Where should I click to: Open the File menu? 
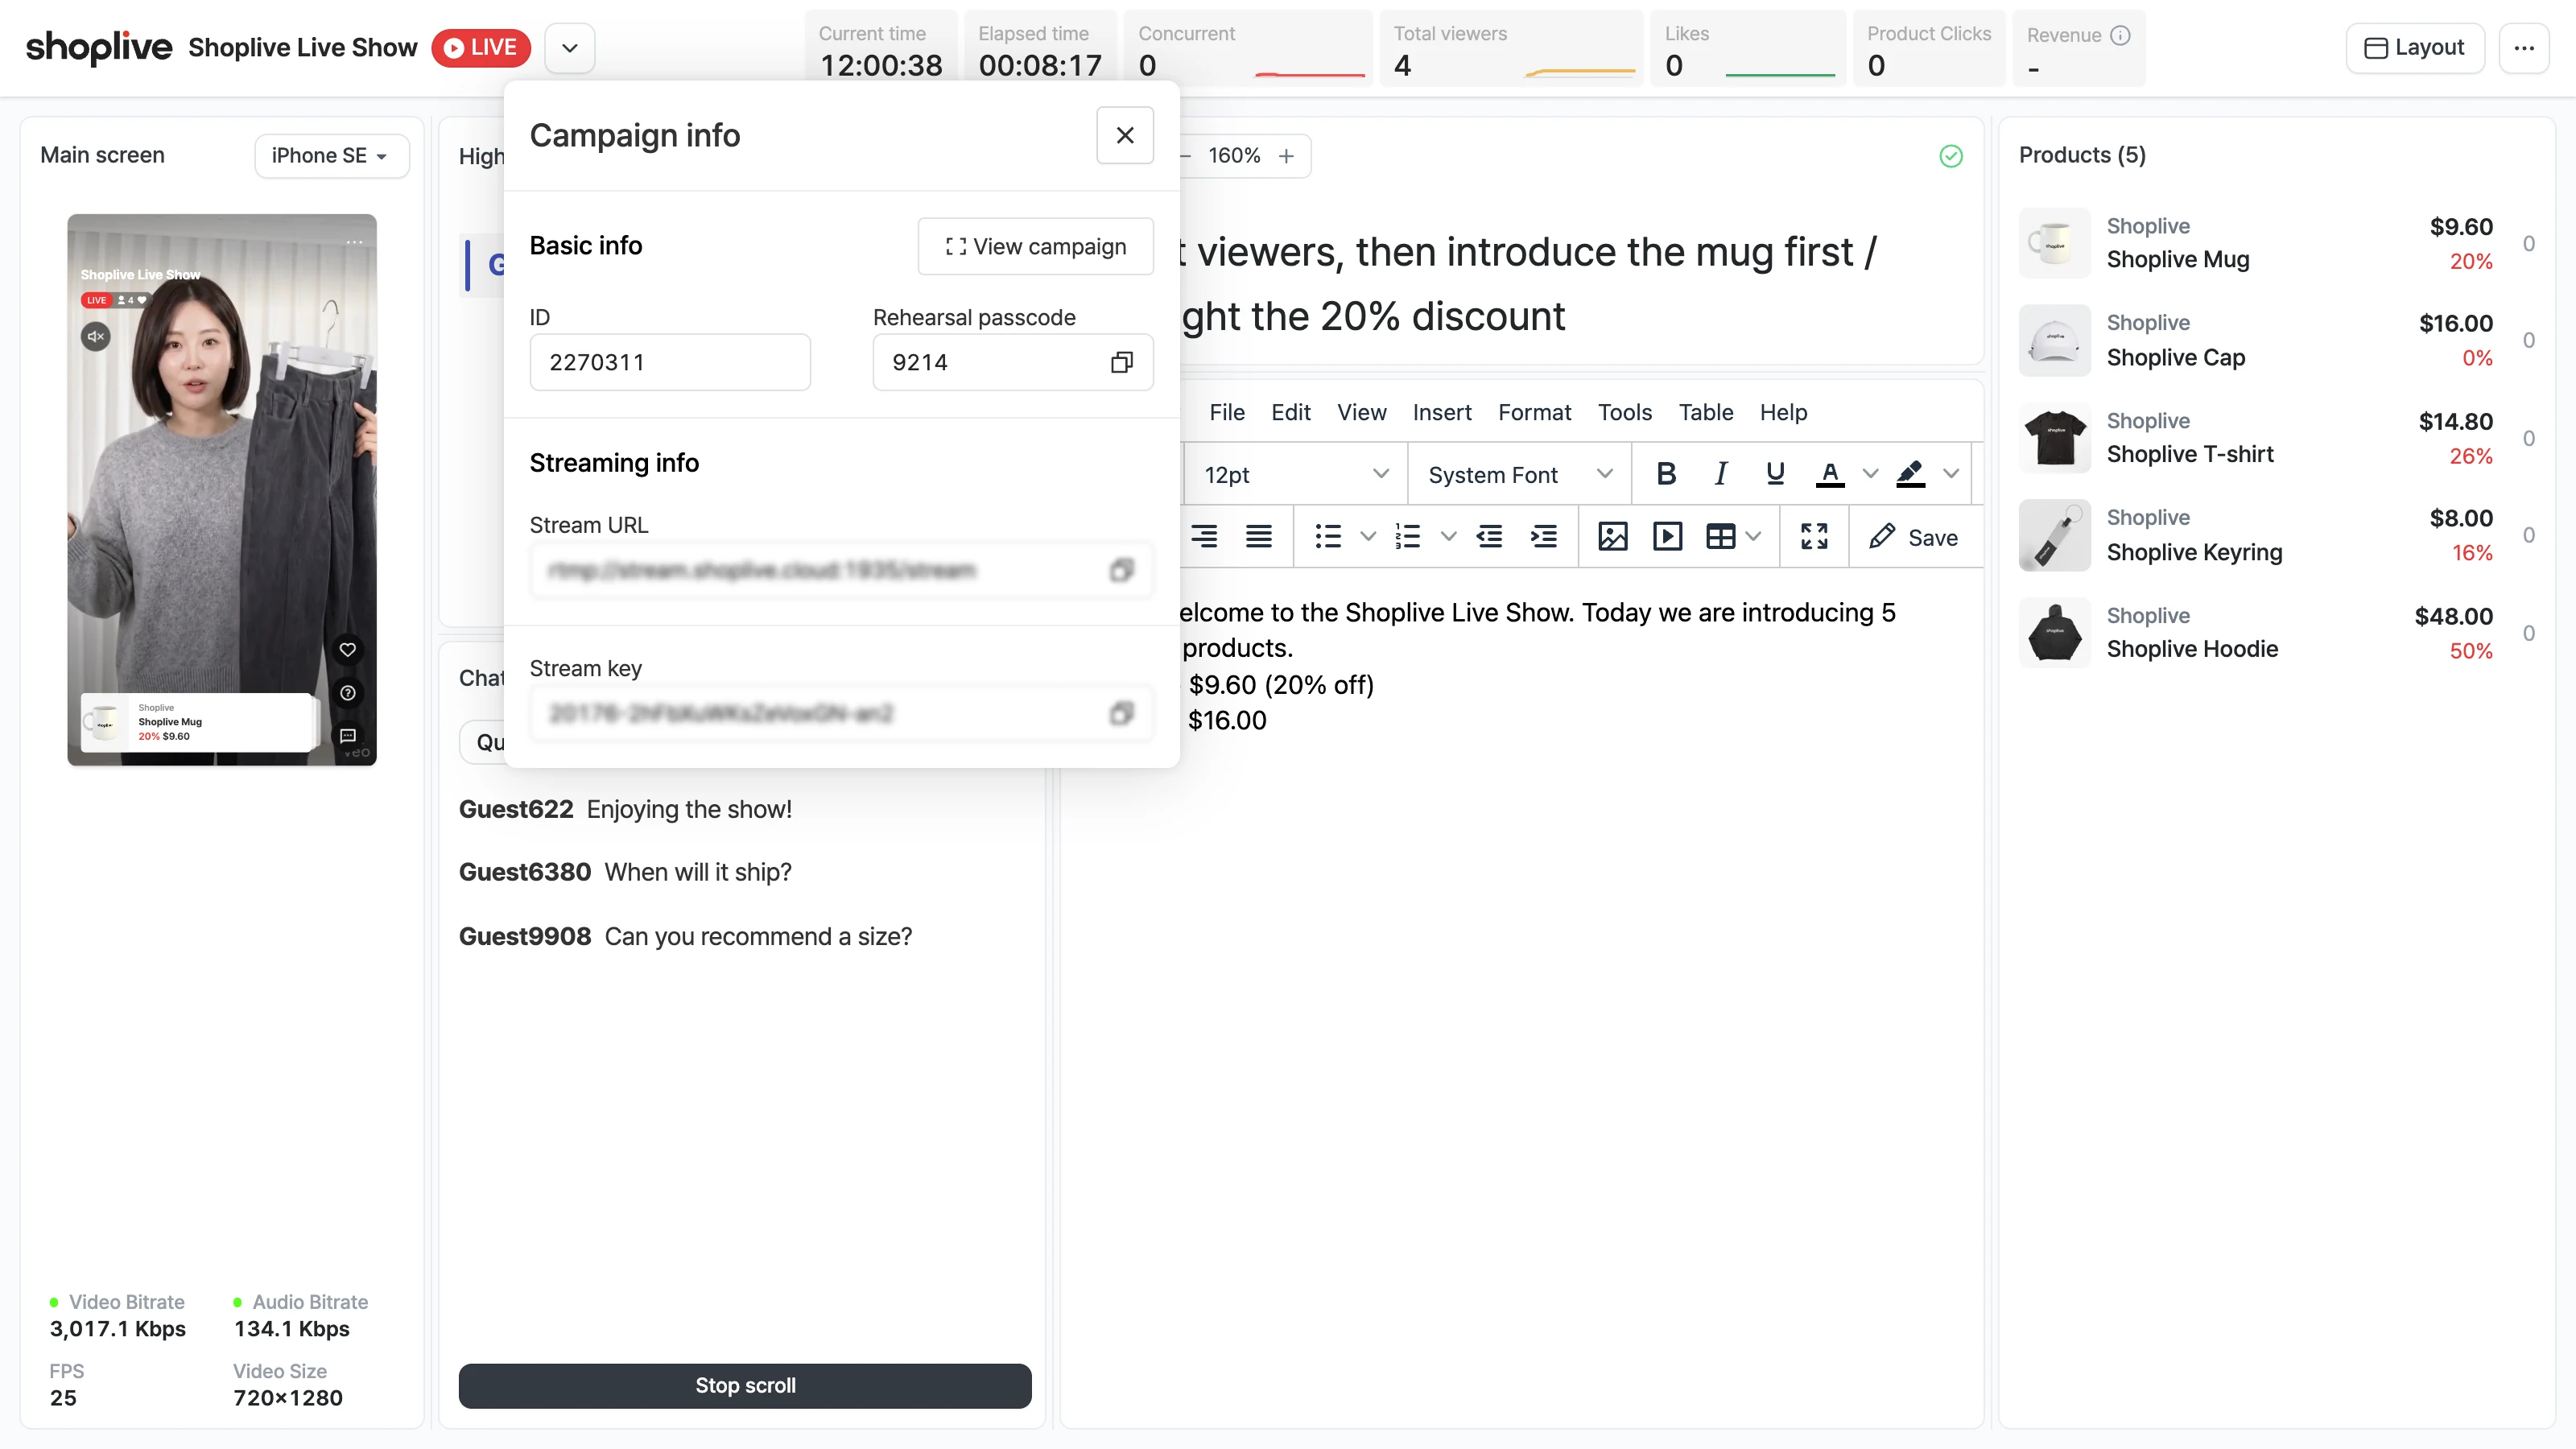pyautogui.click(x=1226, y=412)
